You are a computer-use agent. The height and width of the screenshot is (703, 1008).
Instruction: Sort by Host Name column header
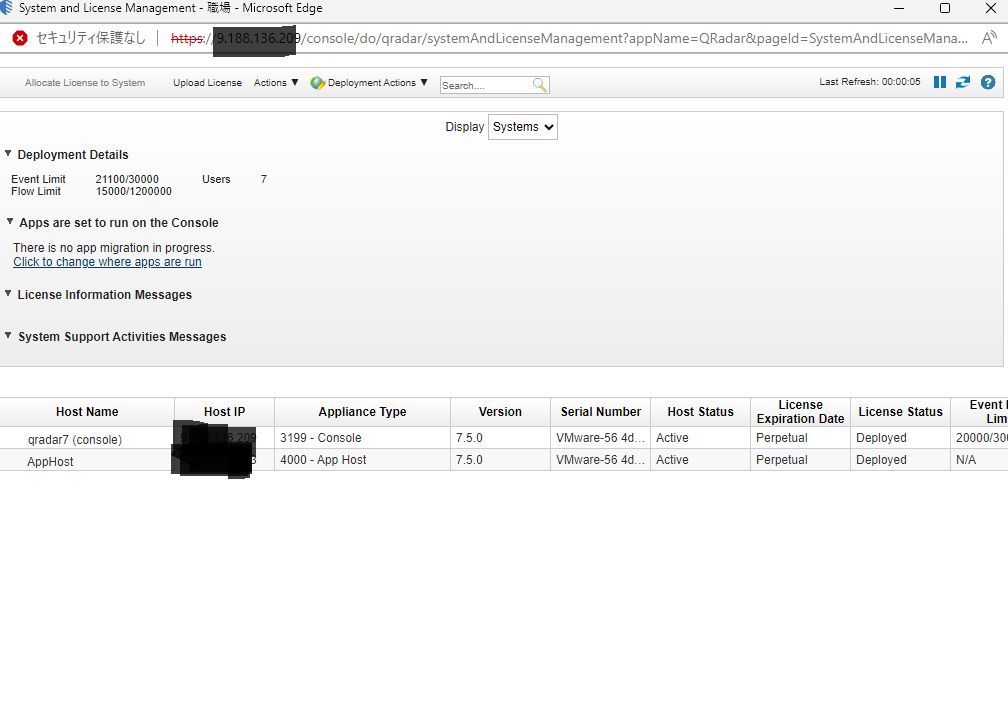(x=87, y=412)
